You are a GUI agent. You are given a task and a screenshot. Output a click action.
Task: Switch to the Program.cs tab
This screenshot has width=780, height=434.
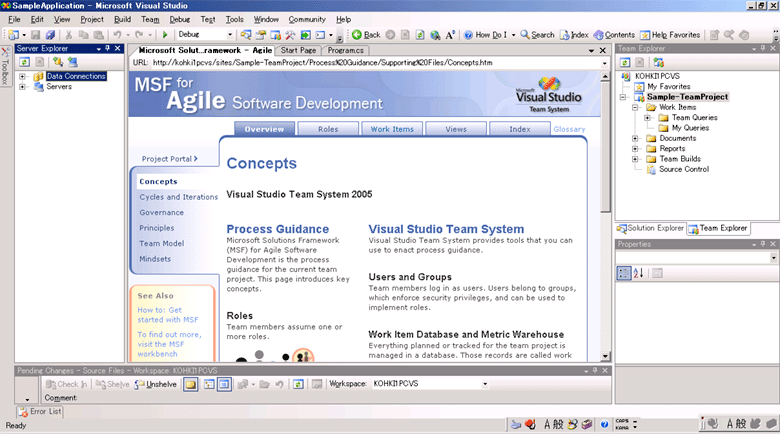point(346,50)
